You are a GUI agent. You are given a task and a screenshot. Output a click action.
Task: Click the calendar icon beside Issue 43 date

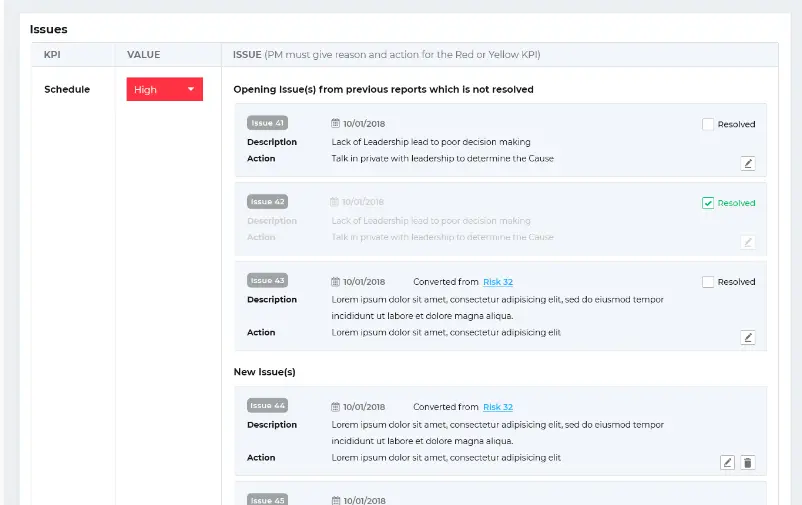coord(336,282)
